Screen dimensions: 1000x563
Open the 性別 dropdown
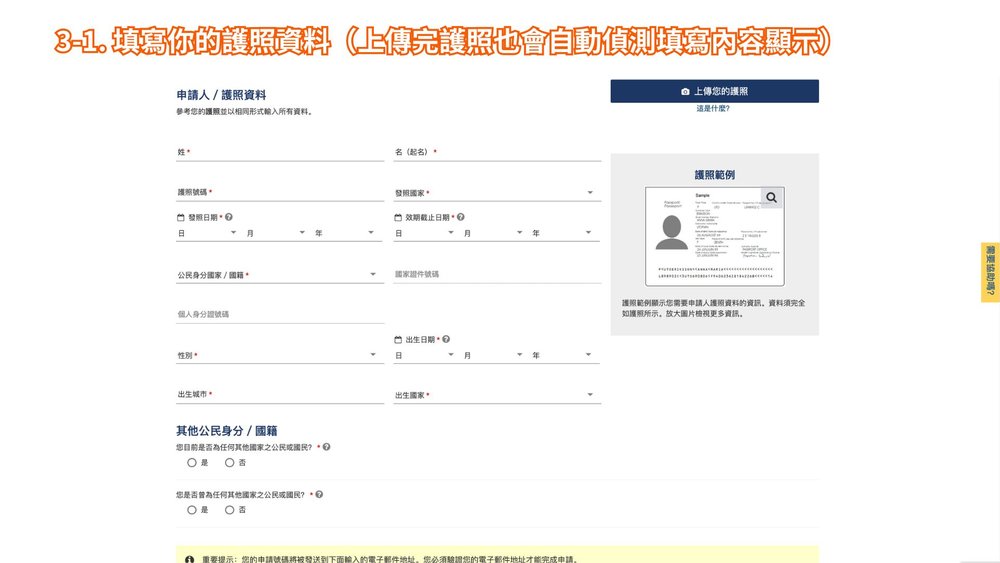coord(279,355)
